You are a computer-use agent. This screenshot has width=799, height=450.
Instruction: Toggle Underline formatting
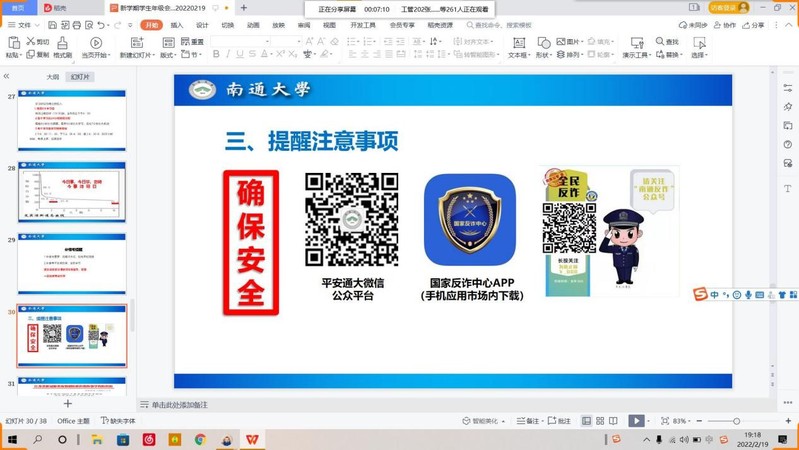point(239,54)
